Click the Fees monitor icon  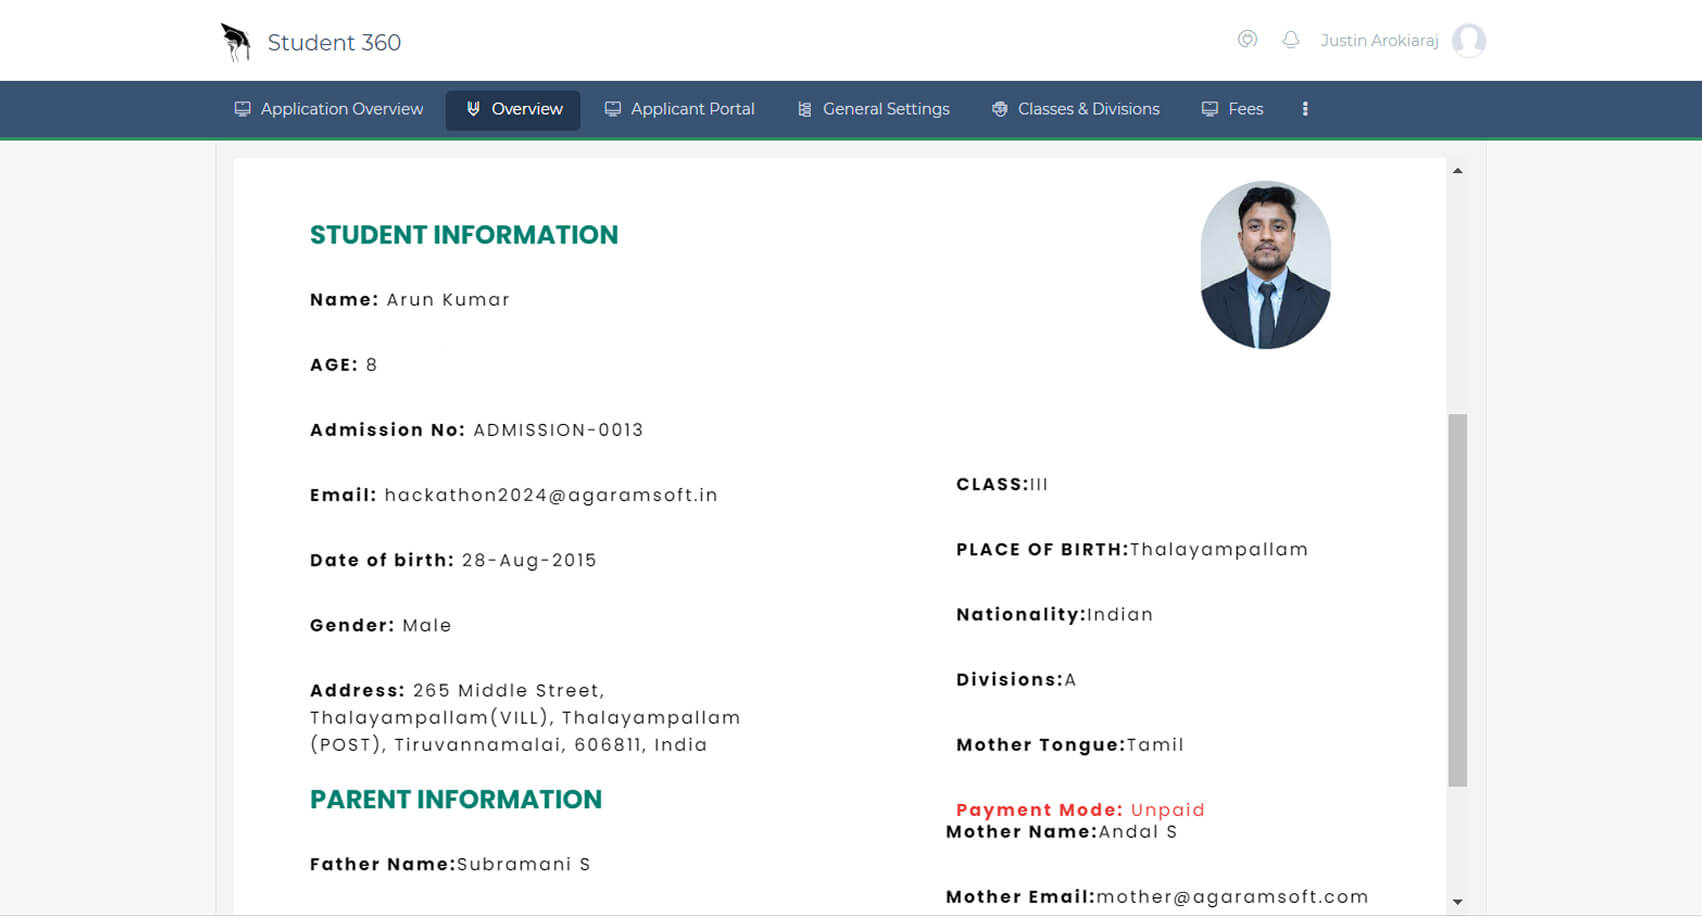pyautogui.click(x=1209, y=108)
